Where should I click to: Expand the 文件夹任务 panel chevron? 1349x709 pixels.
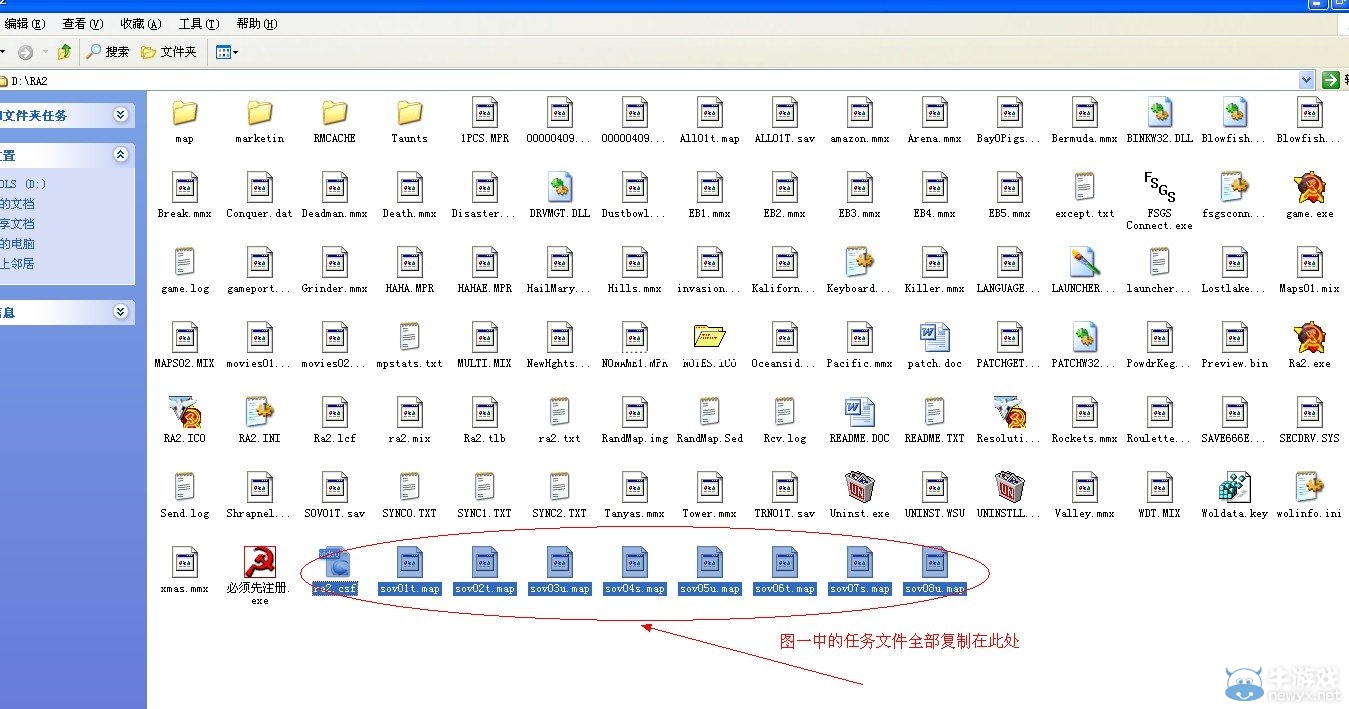[x=121, y=115]
